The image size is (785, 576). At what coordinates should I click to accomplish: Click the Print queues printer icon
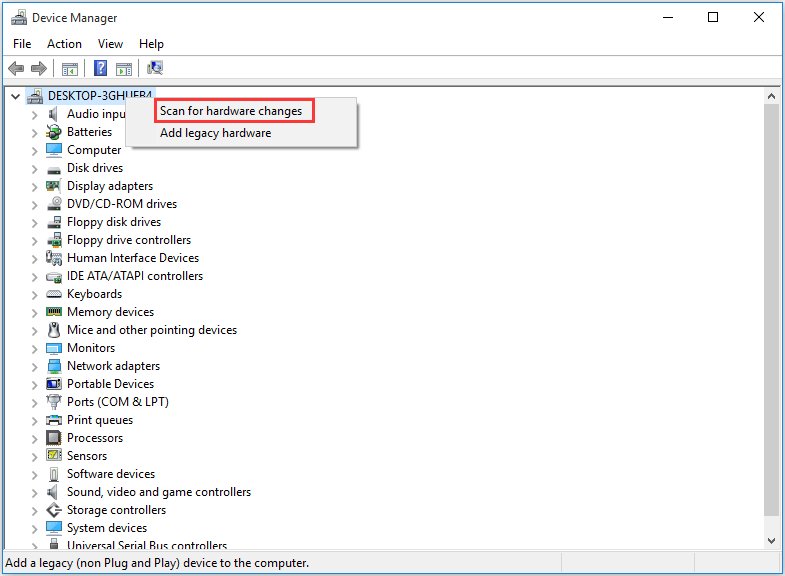pos(54,420)
